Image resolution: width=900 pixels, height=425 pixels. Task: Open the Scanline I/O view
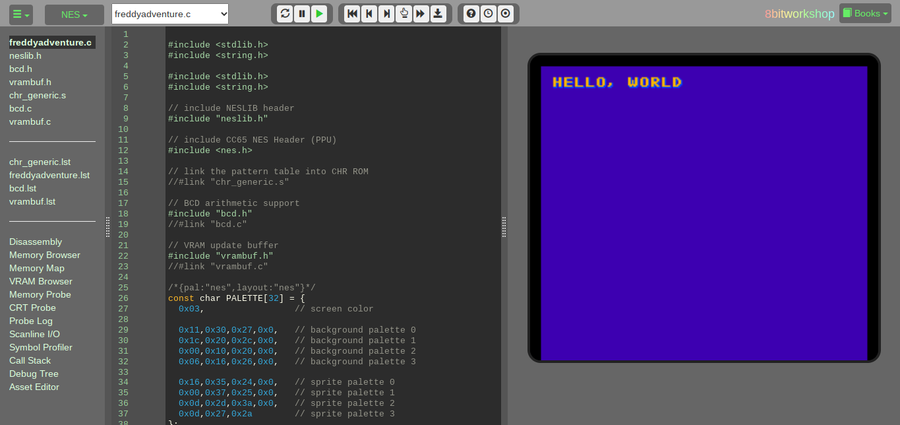(x=34, y=334)
